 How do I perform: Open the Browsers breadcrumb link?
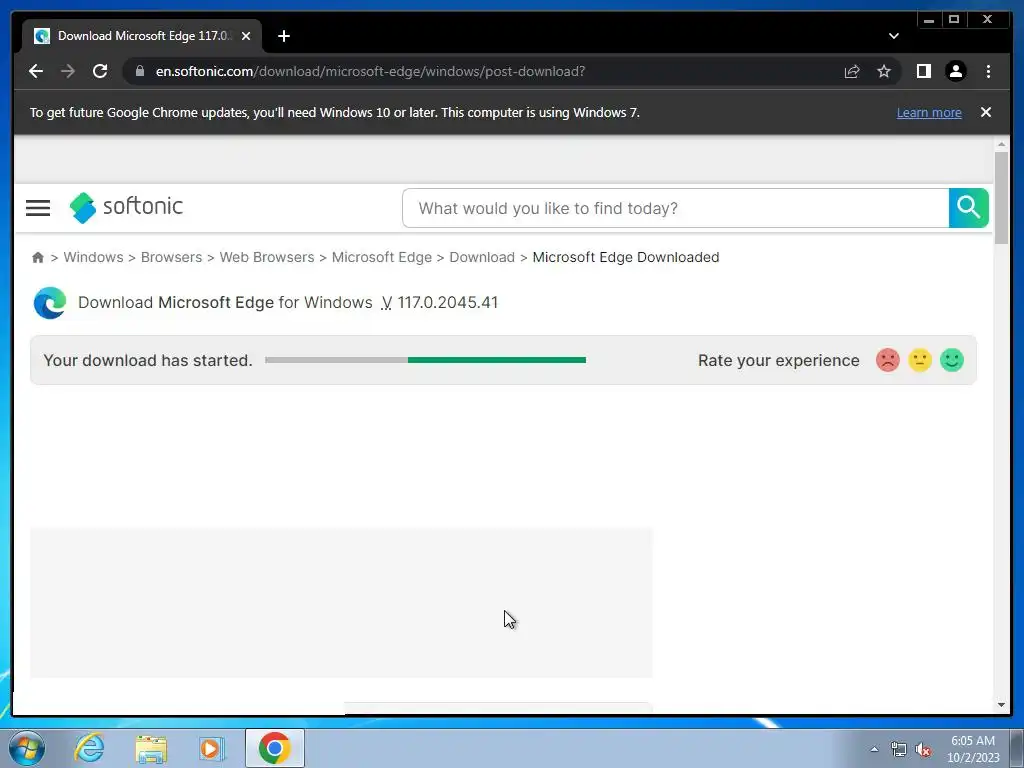[171, 257]
